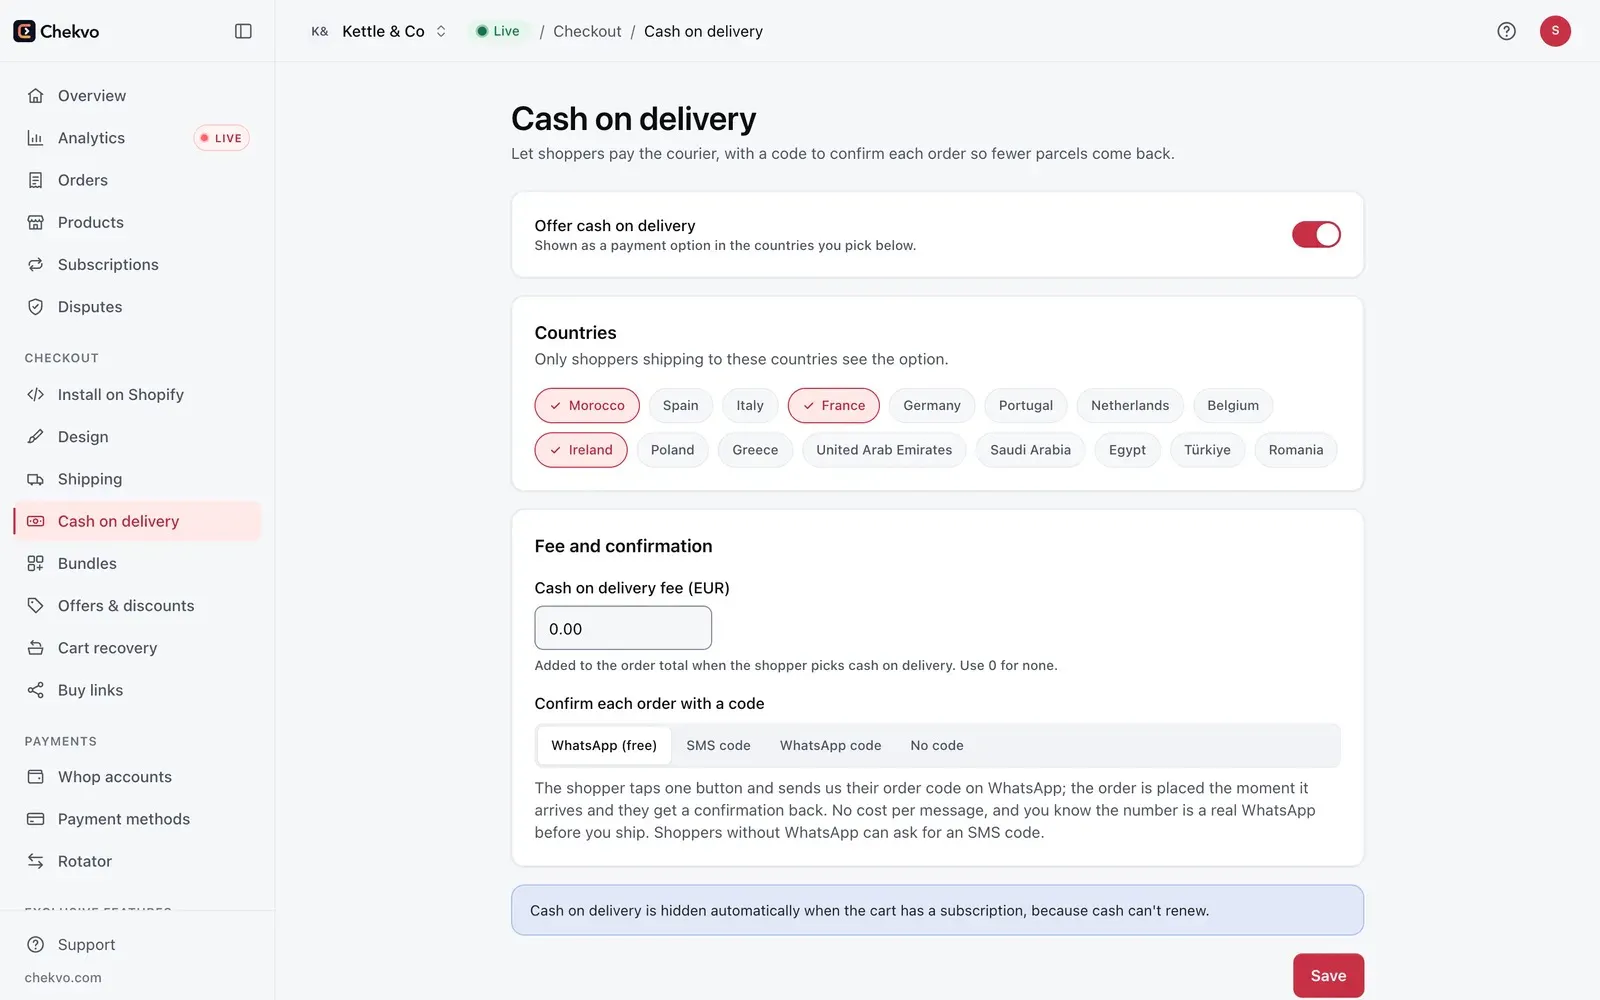Switch to the No code option
The width and height of the screenshot is (1600, 1000).
click(937, 746)
